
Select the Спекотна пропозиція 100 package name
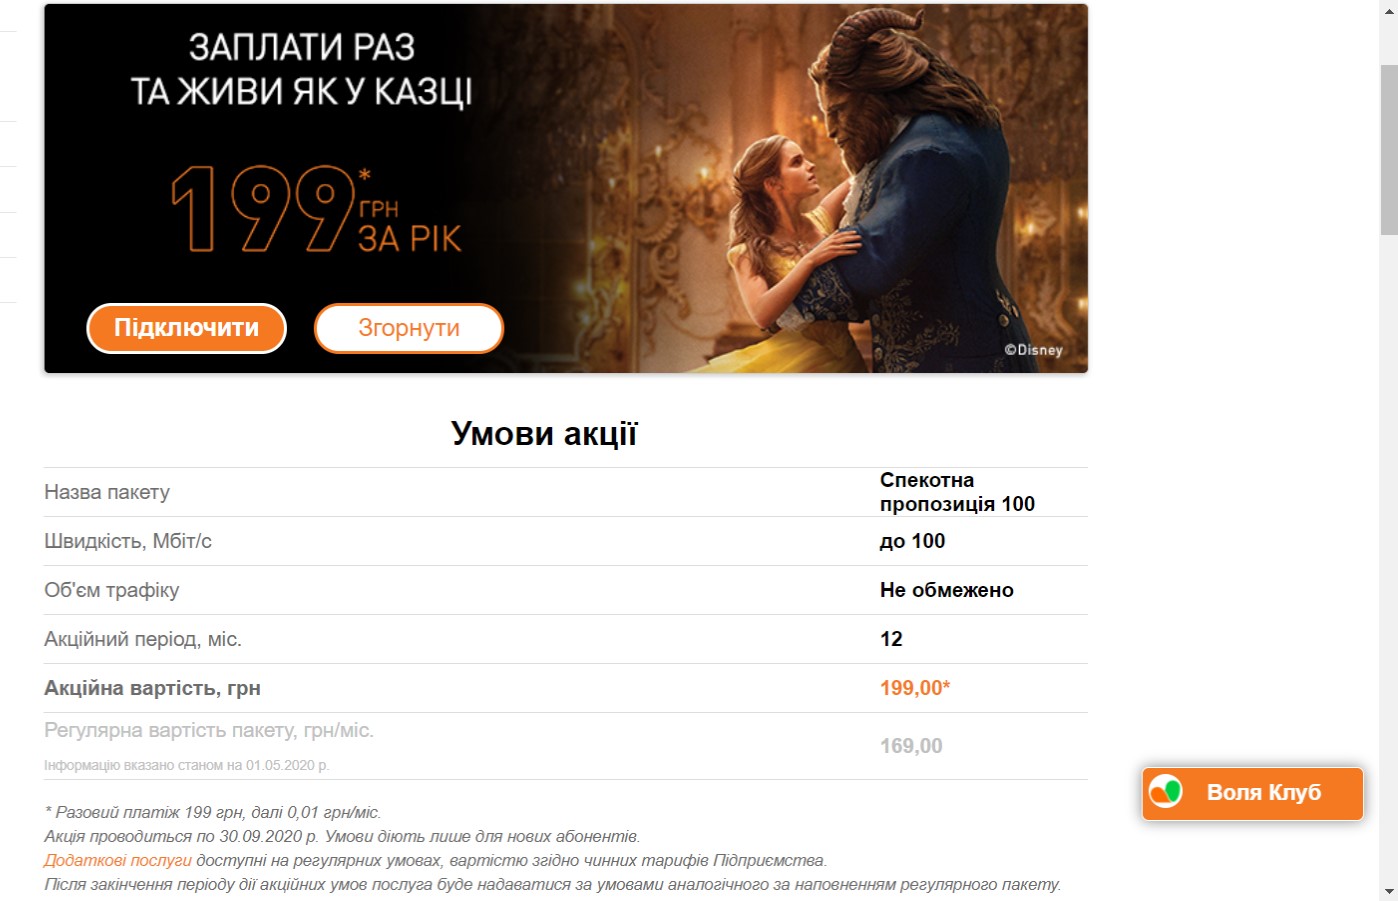point(957,492)
